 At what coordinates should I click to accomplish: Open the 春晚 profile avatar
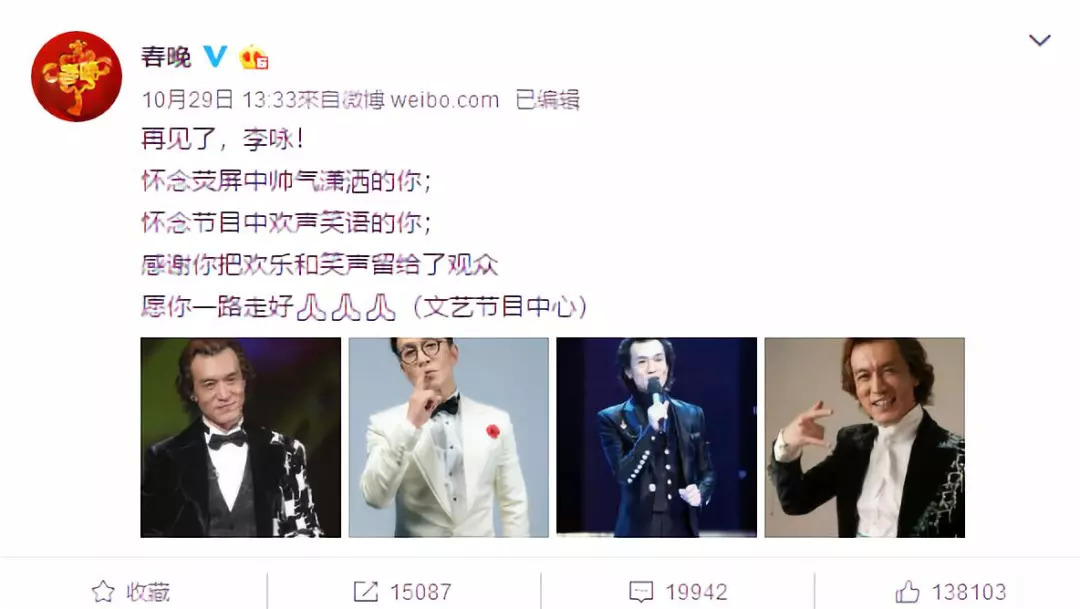coord(76,76)
